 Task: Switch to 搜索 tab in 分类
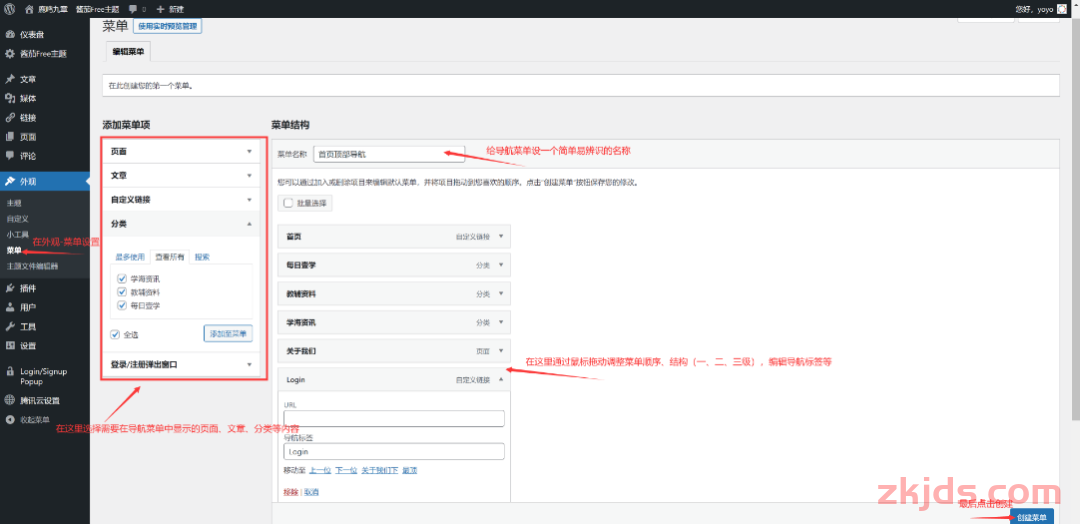click(202, 257)
